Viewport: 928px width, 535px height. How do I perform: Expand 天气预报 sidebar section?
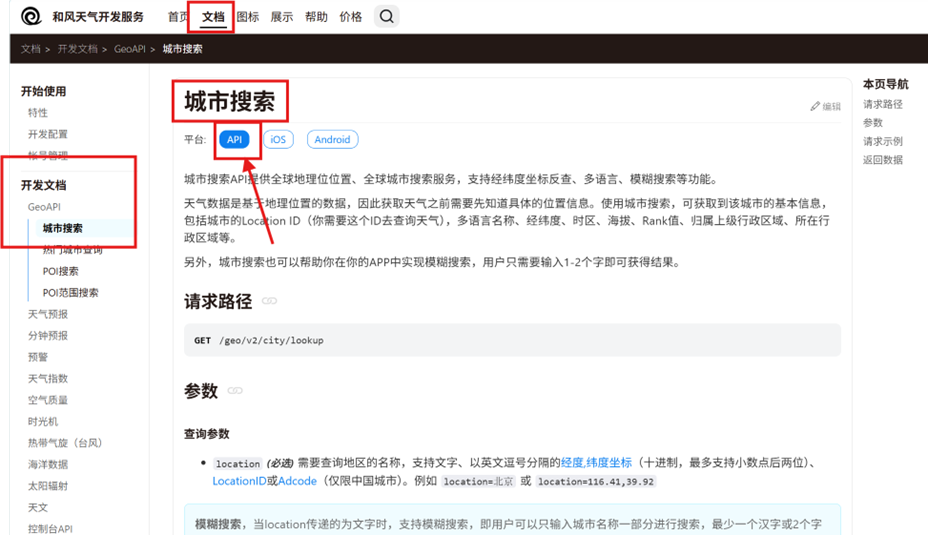pyautogui.click(x=48, y=314)
